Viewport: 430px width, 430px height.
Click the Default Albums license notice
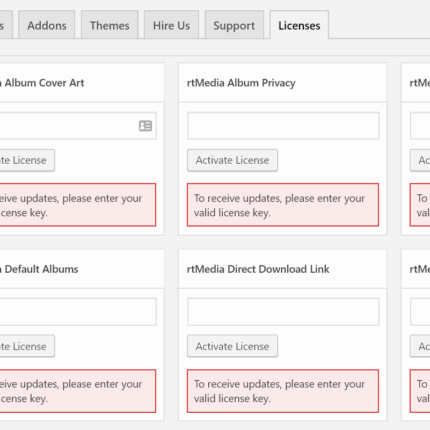78,391
